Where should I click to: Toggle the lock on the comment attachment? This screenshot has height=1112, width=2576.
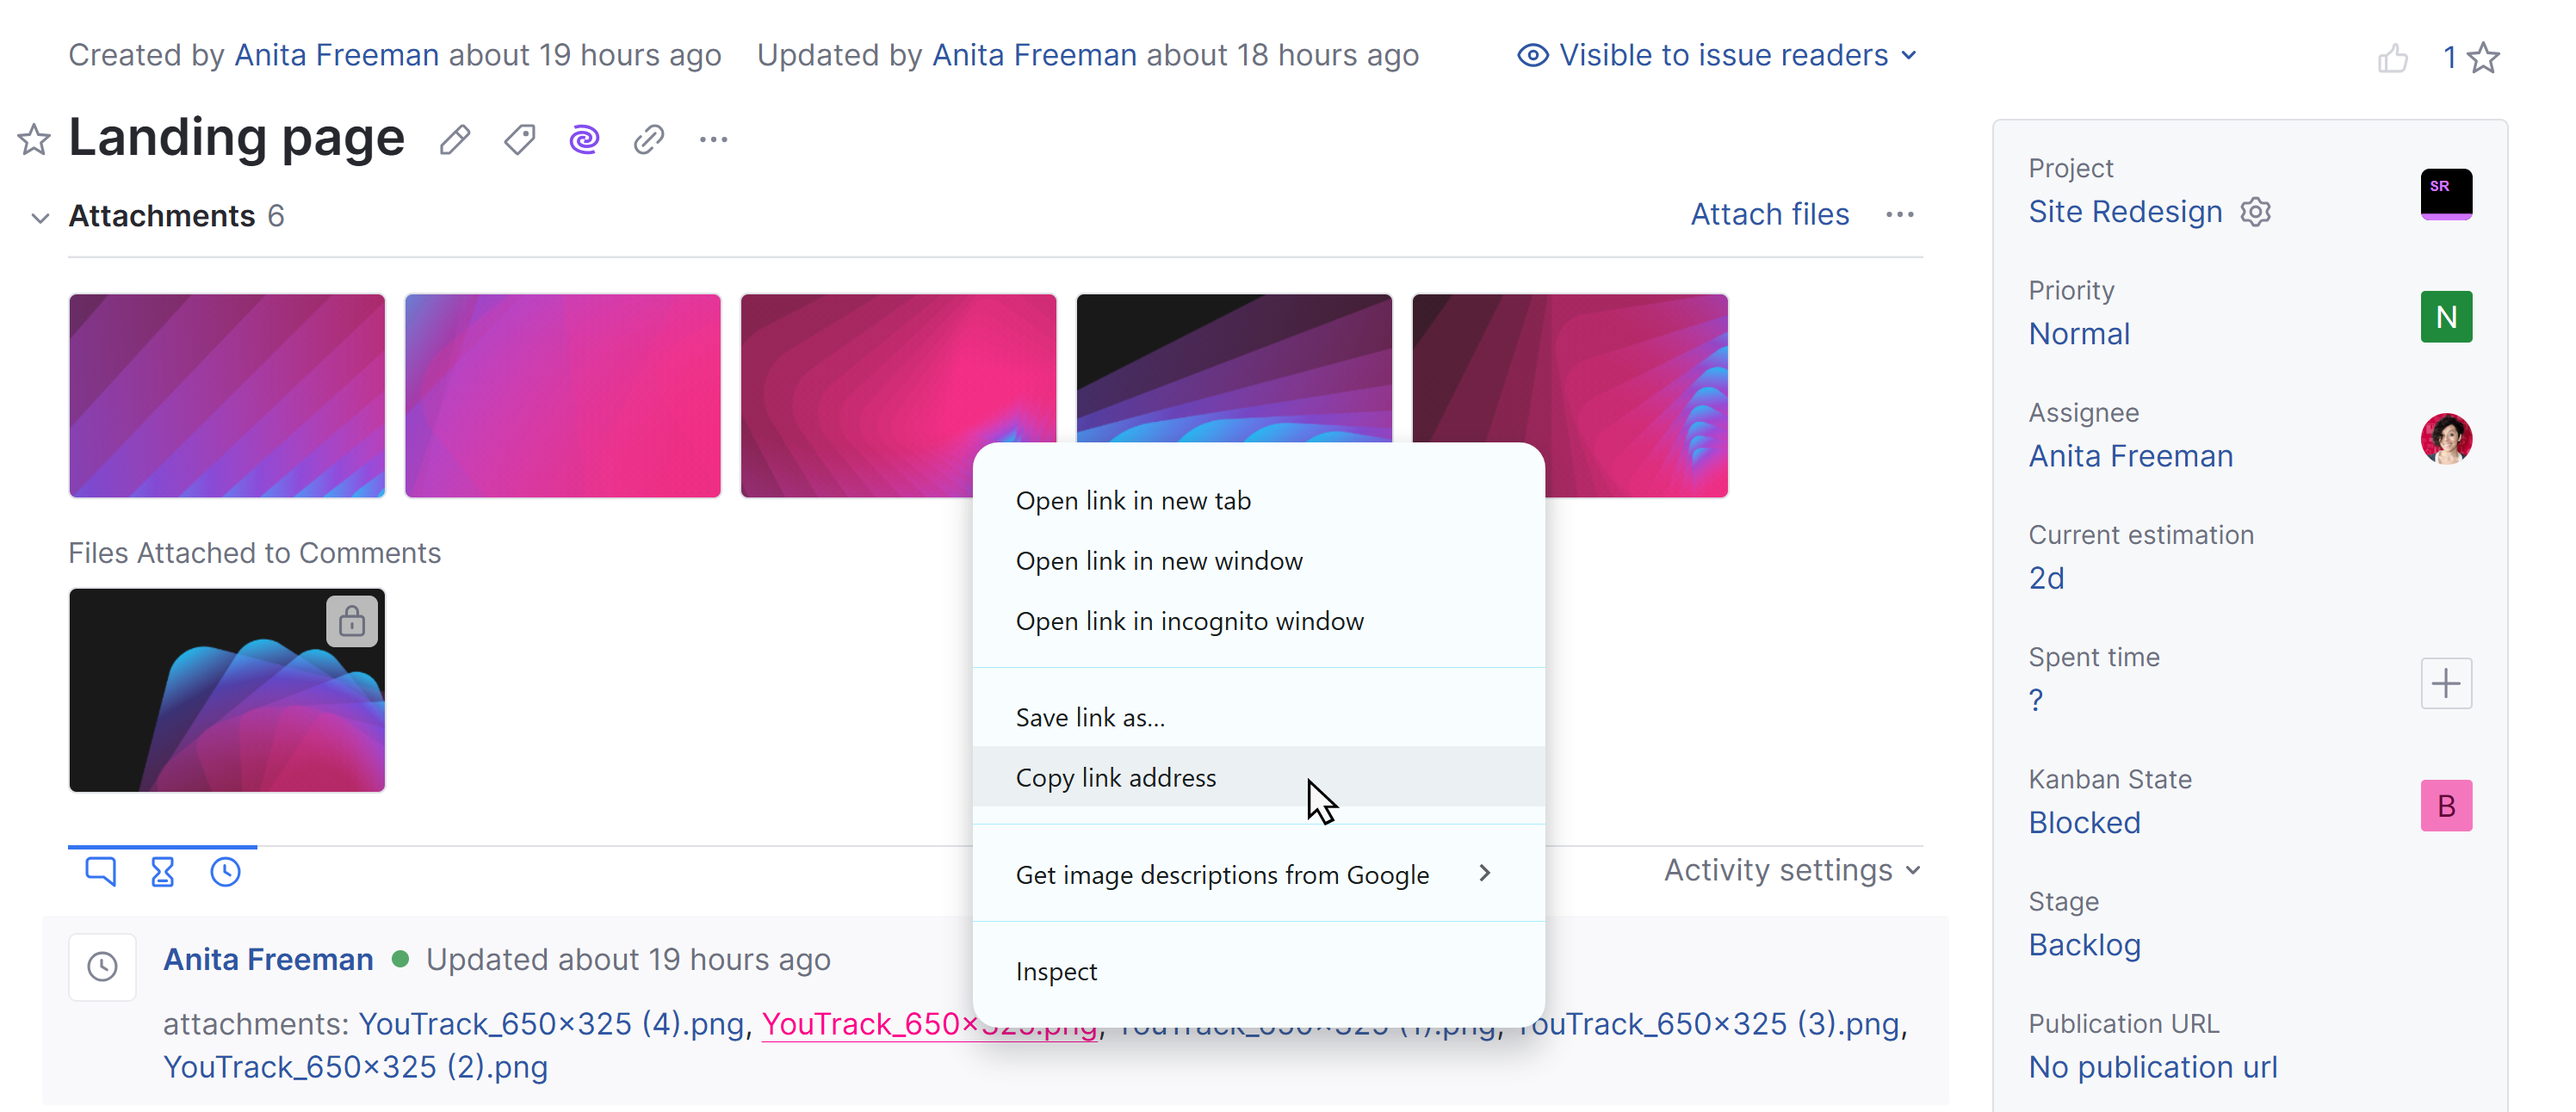[x=352, y=621]
